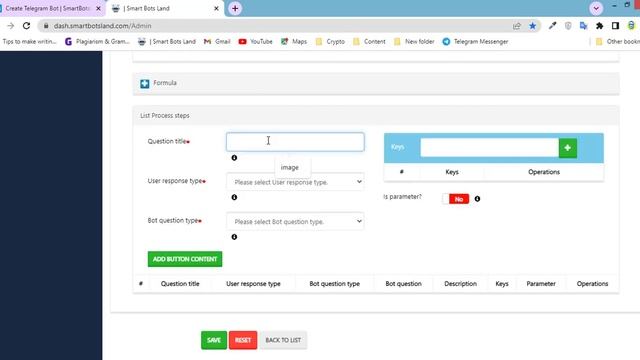Expand the Formula section plus icon

[144, 83]
